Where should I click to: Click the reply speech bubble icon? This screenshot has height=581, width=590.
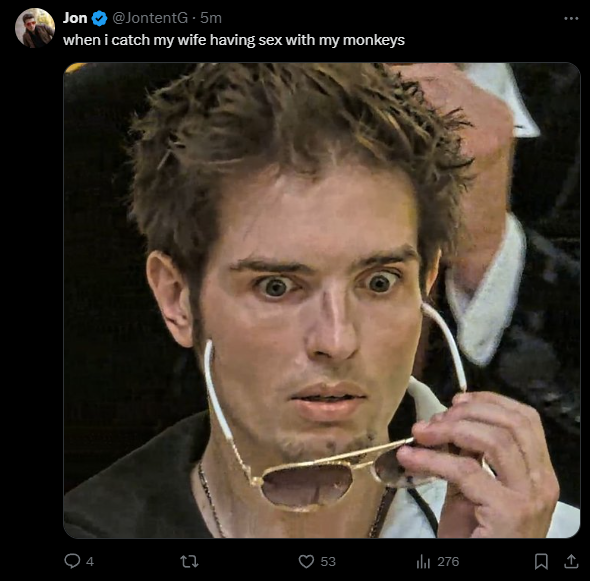72,561
